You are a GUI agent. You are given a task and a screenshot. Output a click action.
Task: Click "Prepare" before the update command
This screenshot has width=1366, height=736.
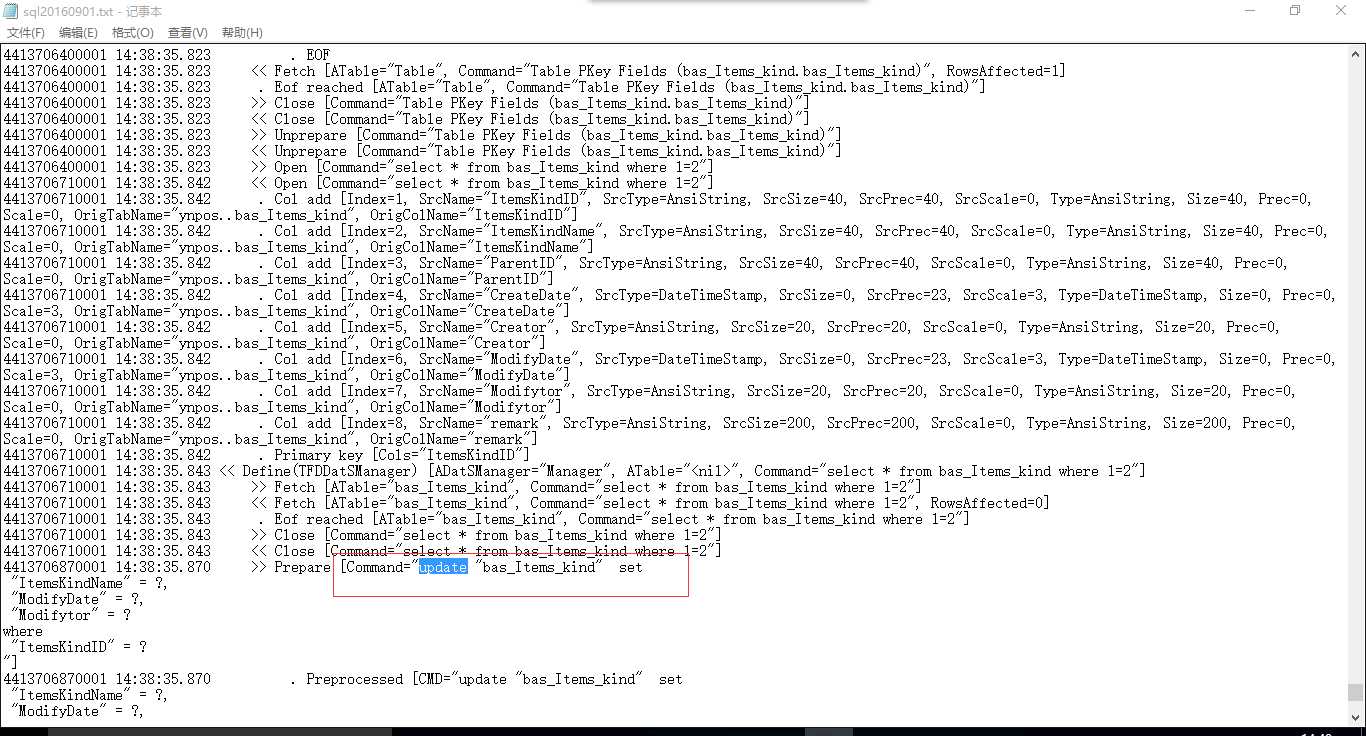click(x=302, y=567)
